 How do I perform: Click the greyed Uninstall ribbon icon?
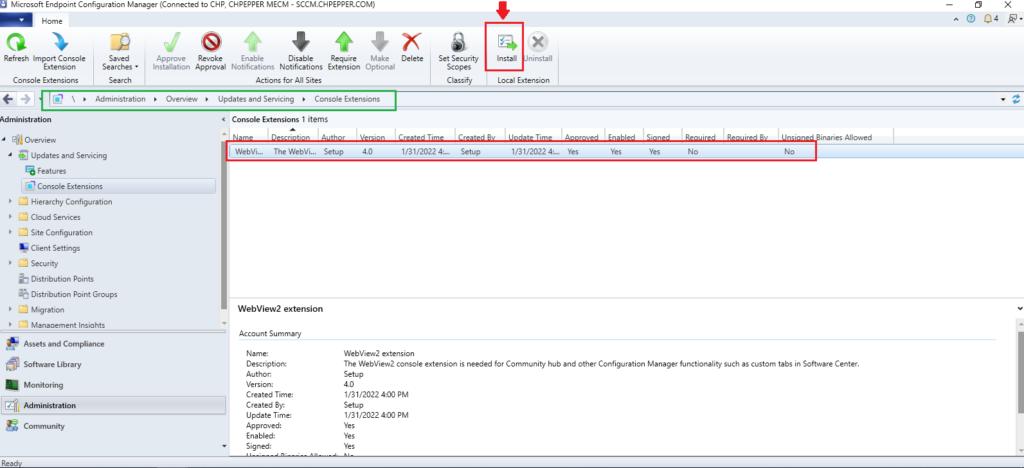pyautogui.click(x=537, y=43)
